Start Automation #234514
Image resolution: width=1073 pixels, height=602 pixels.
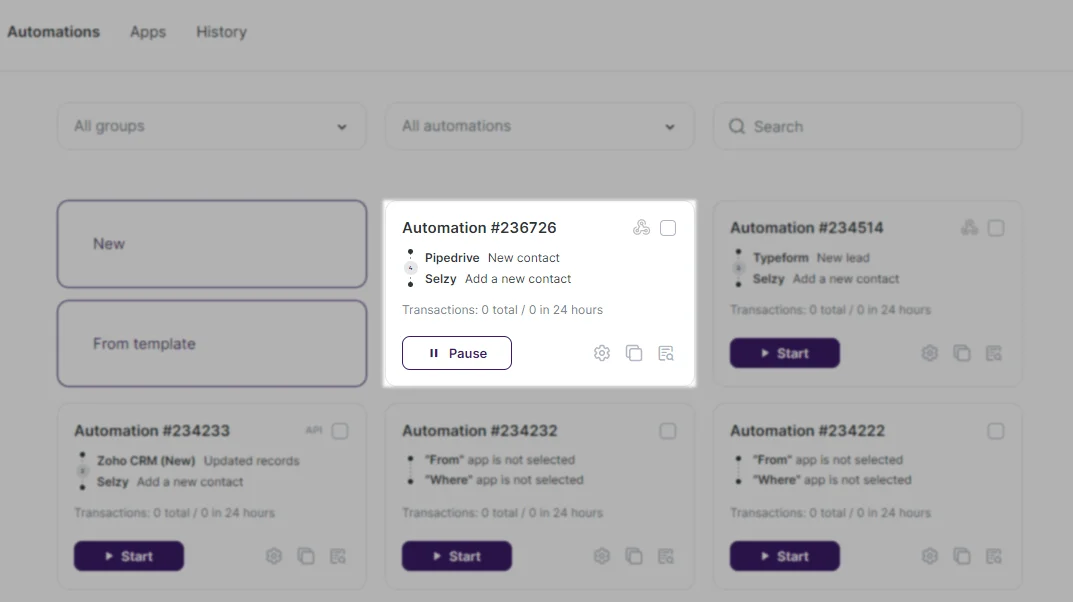(784, 353)
